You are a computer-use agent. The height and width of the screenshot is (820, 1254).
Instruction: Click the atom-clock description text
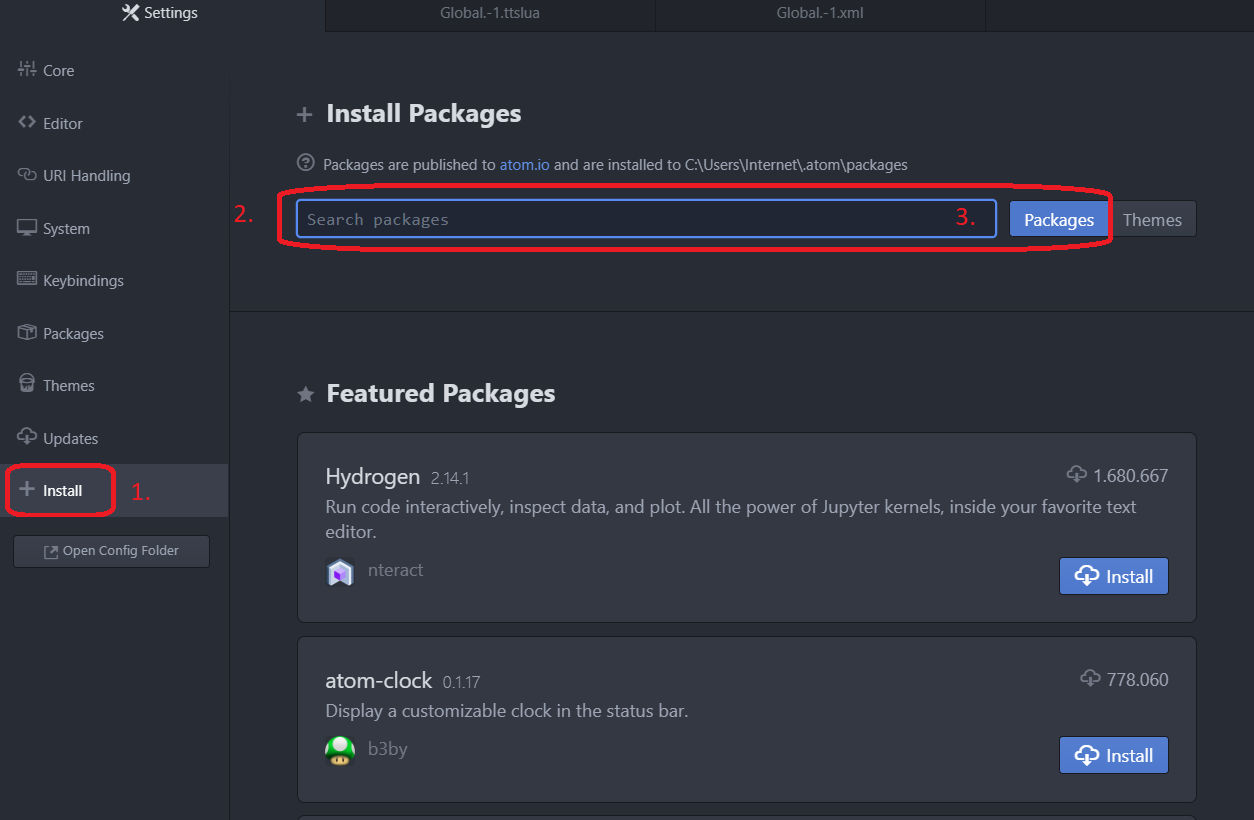point(507,711)
